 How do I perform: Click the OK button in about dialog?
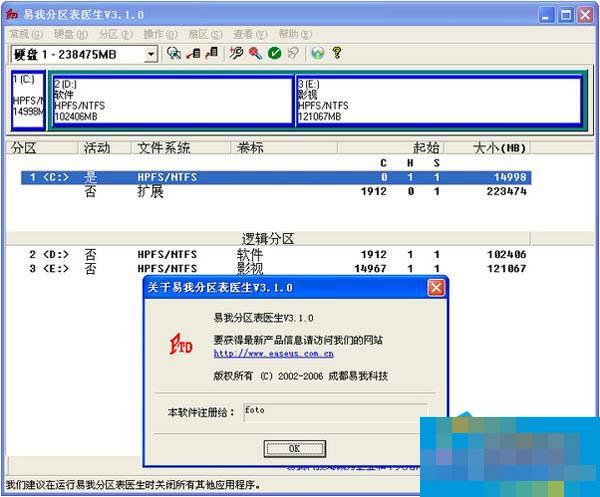click(295, 448)
